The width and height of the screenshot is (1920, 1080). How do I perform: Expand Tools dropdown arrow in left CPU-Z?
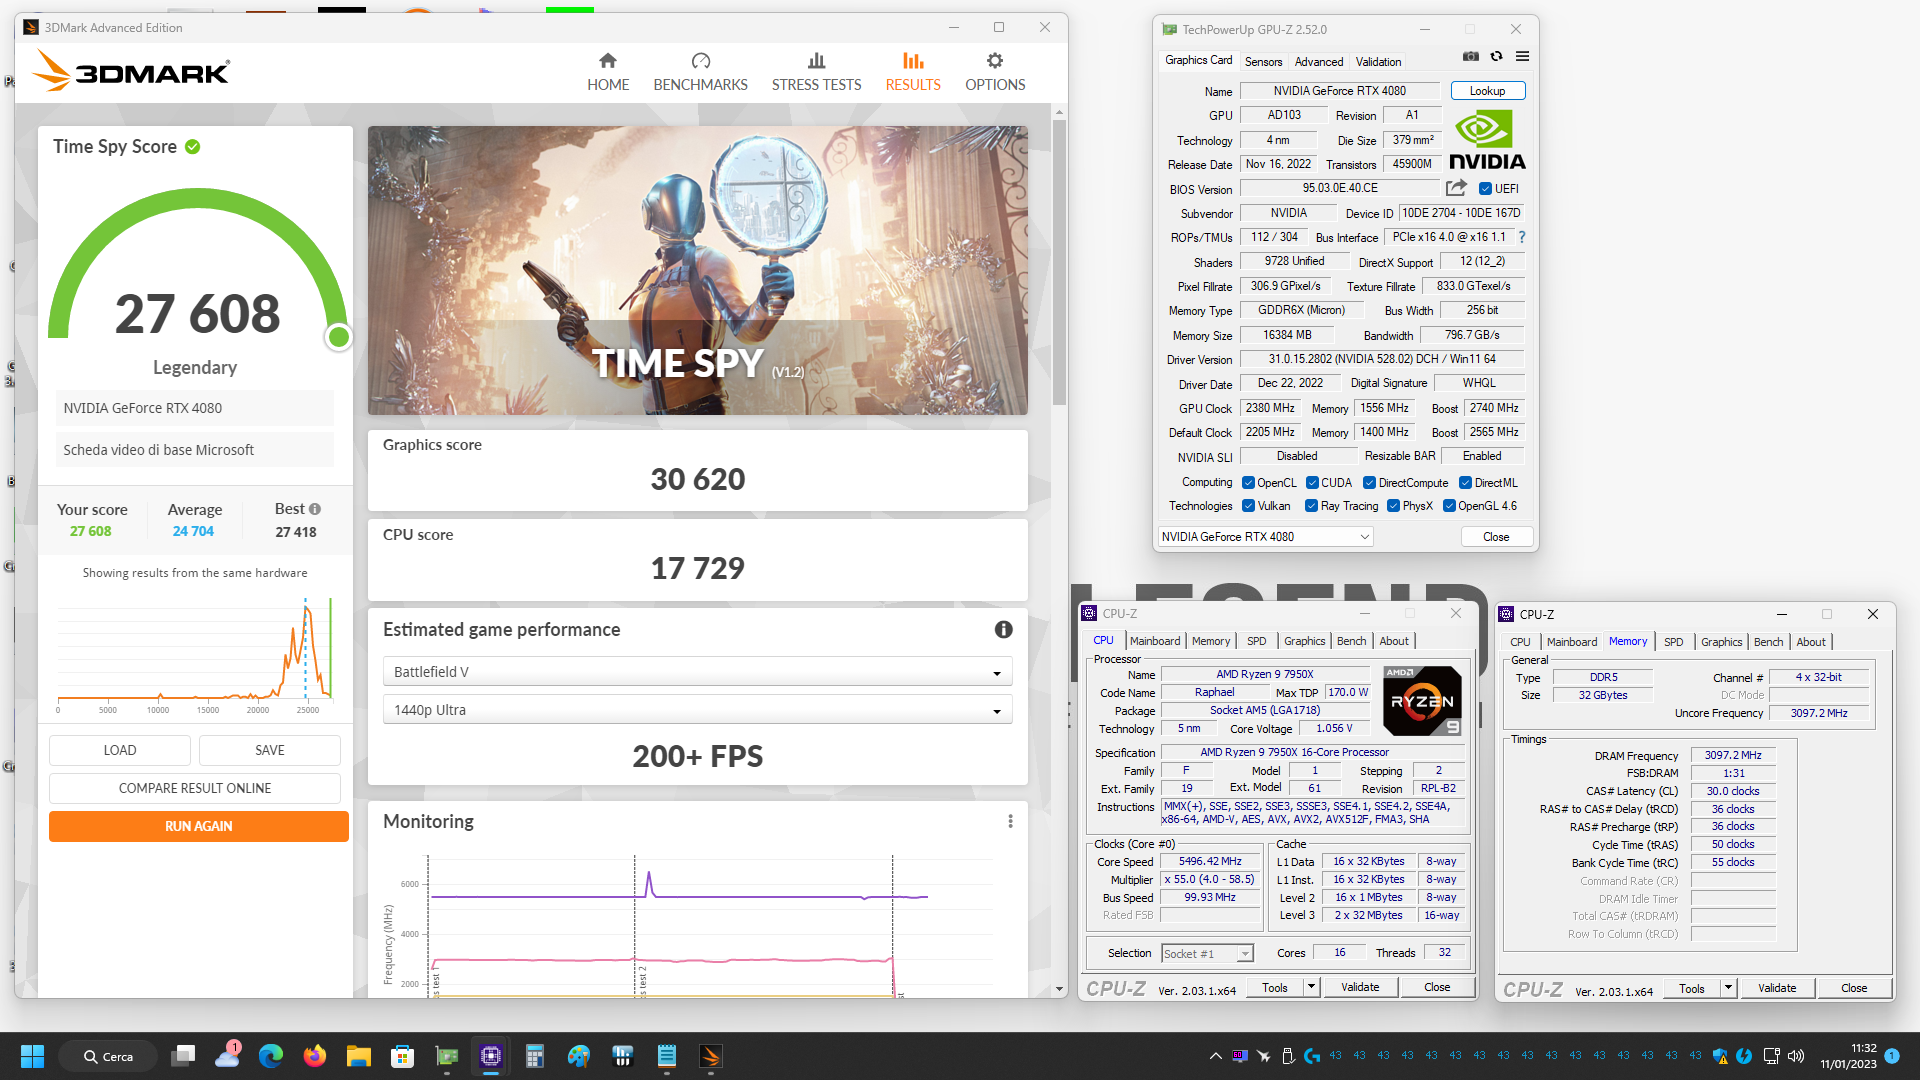click(1311, 988)
